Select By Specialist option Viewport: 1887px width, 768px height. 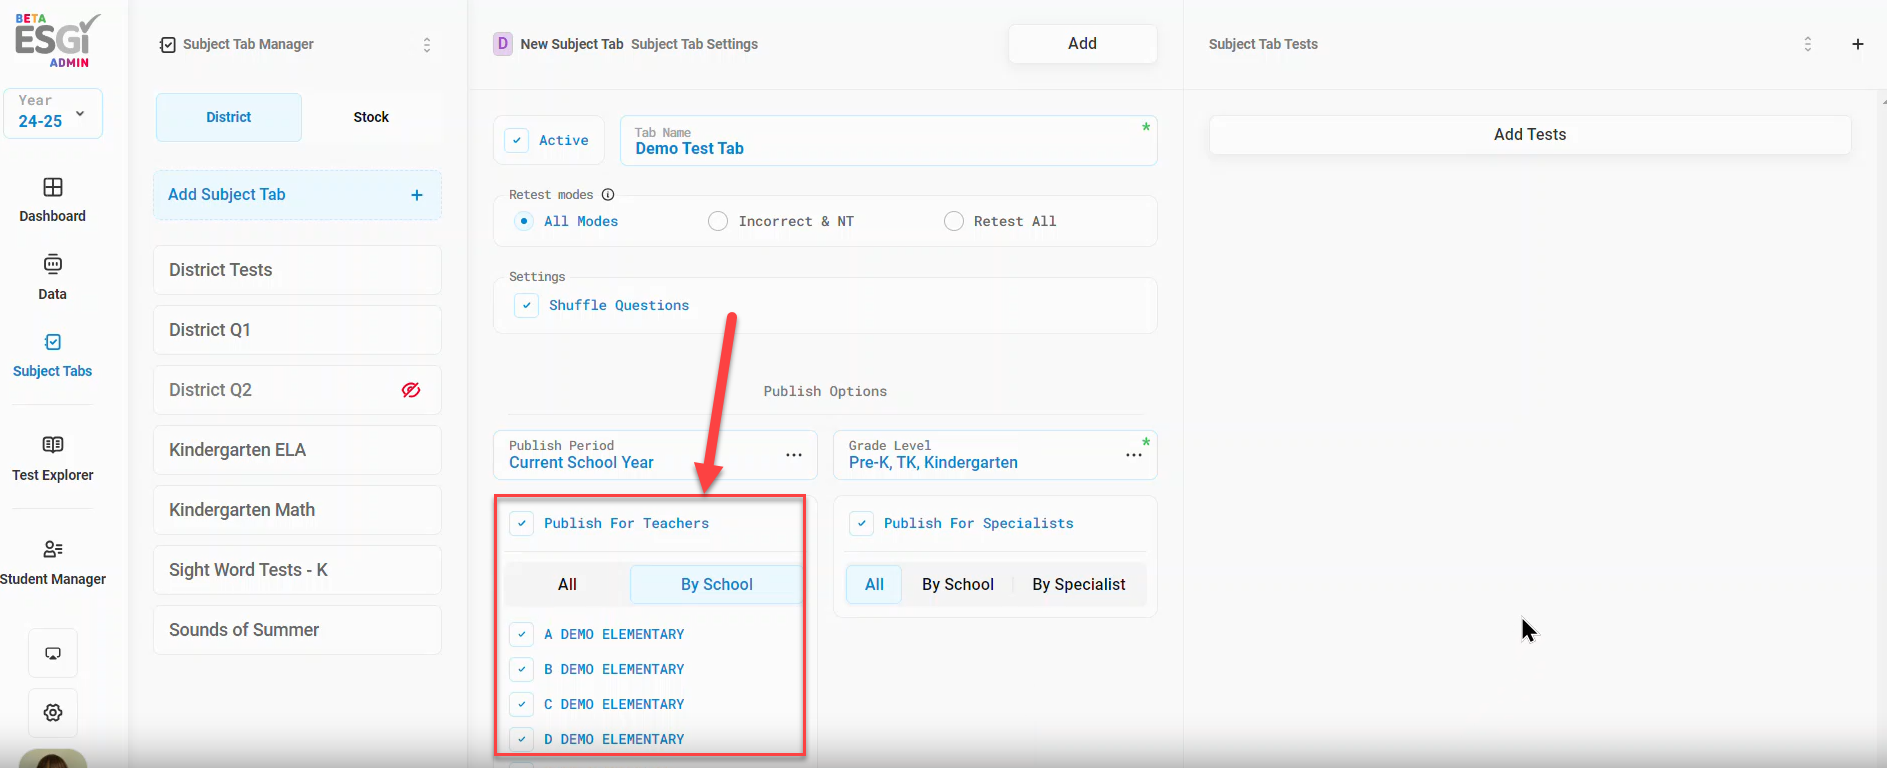point(1079,584)
